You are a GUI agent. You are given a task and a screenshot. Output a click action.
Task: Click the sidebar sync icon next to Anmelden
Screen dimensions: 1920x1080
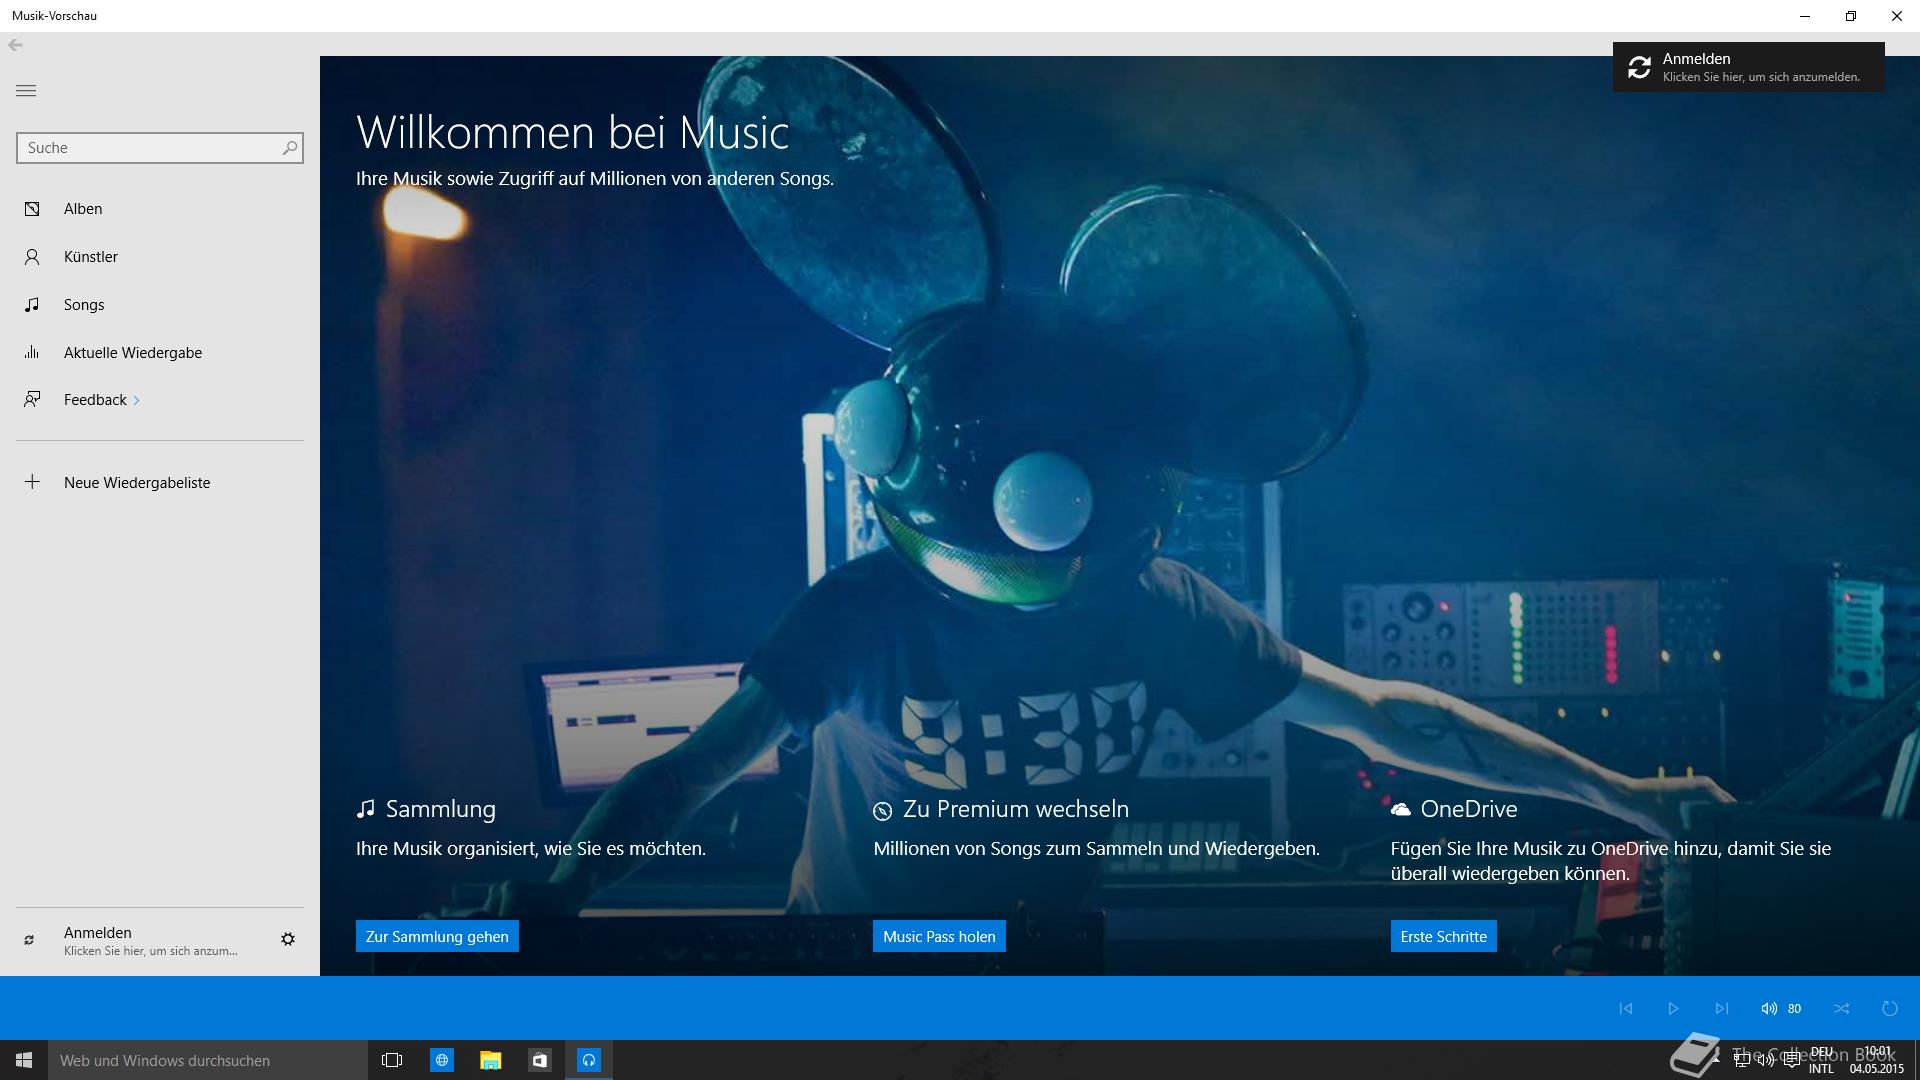29,940
